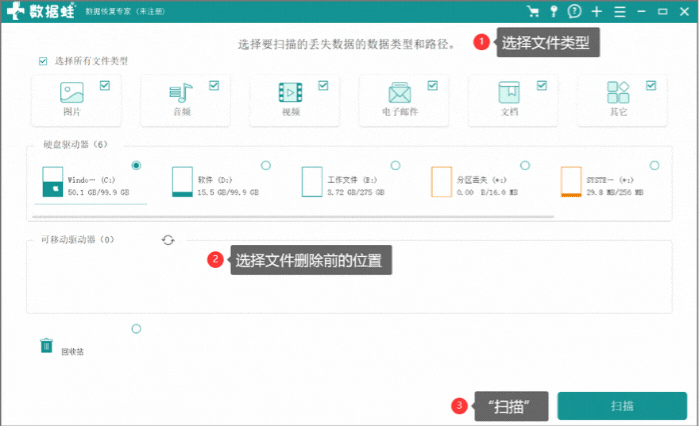This screenshot has width=700, height=426.
Task: Click the 扫描 scan button
Action: tap(622, 406)
